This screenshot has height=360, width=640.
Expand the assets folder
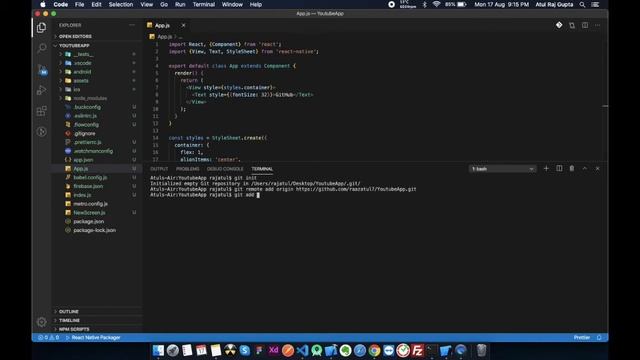pos(81,81)
